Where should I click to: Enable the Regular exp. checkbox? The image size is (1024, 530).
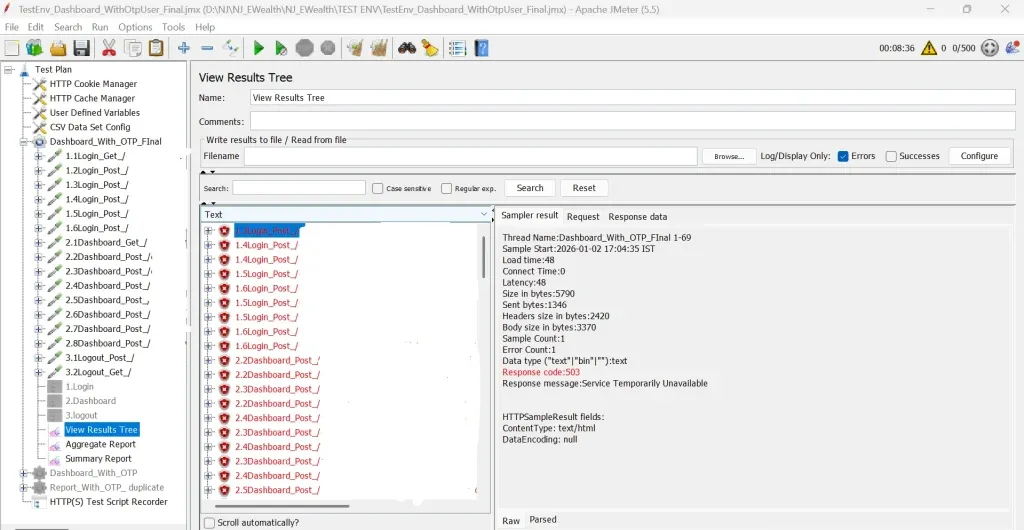447,188
